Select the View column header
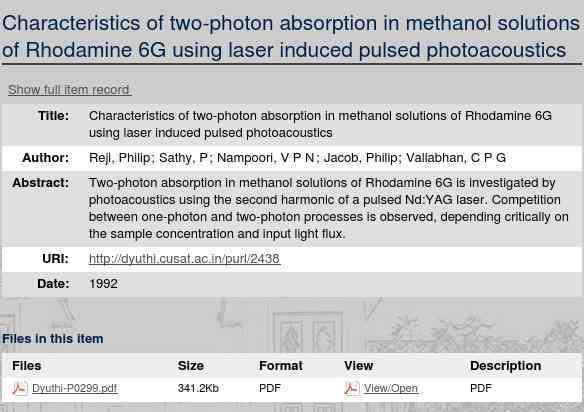This screenshot has width=584, height=412. (x=359, y=365)
